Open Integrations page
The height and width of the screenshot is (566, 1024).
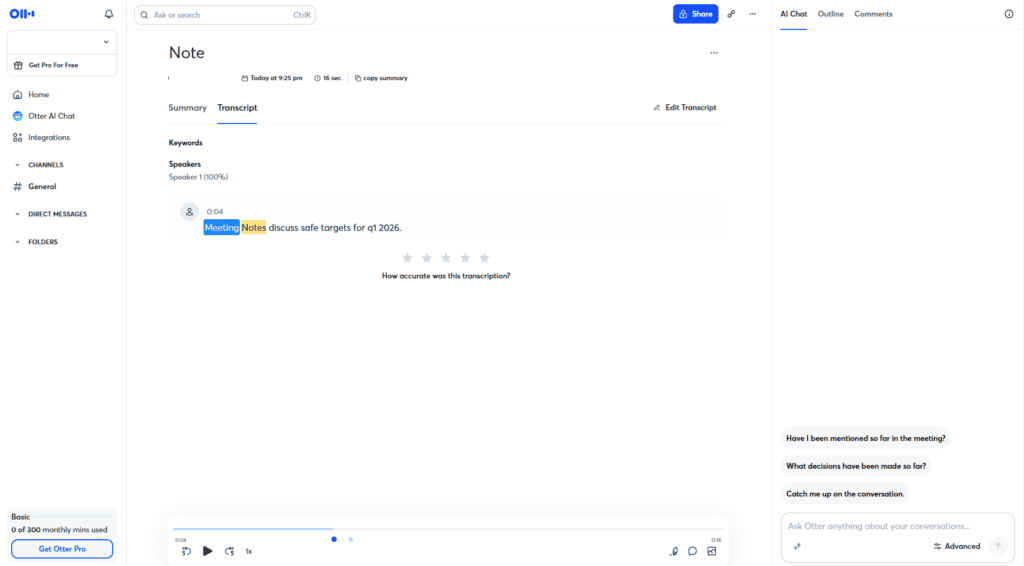(48, 138)
